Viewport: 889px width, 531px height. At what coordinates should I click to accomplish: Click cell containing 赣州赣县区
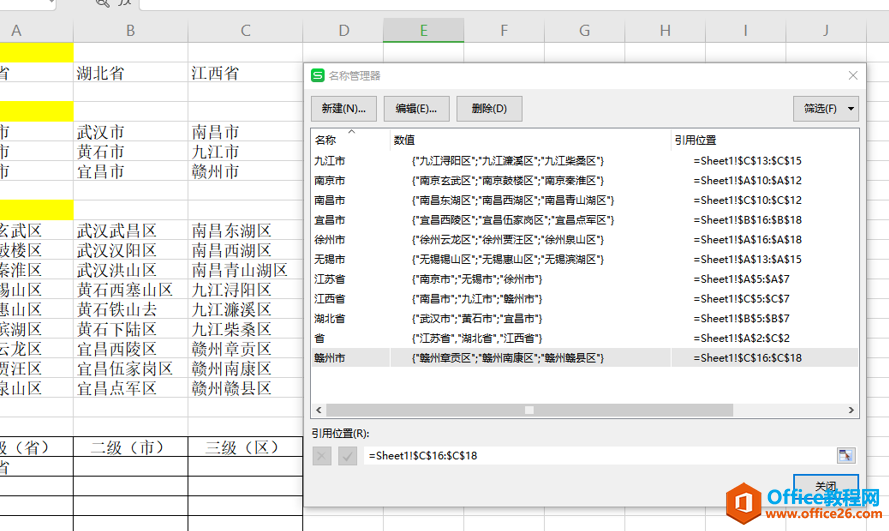245,388
